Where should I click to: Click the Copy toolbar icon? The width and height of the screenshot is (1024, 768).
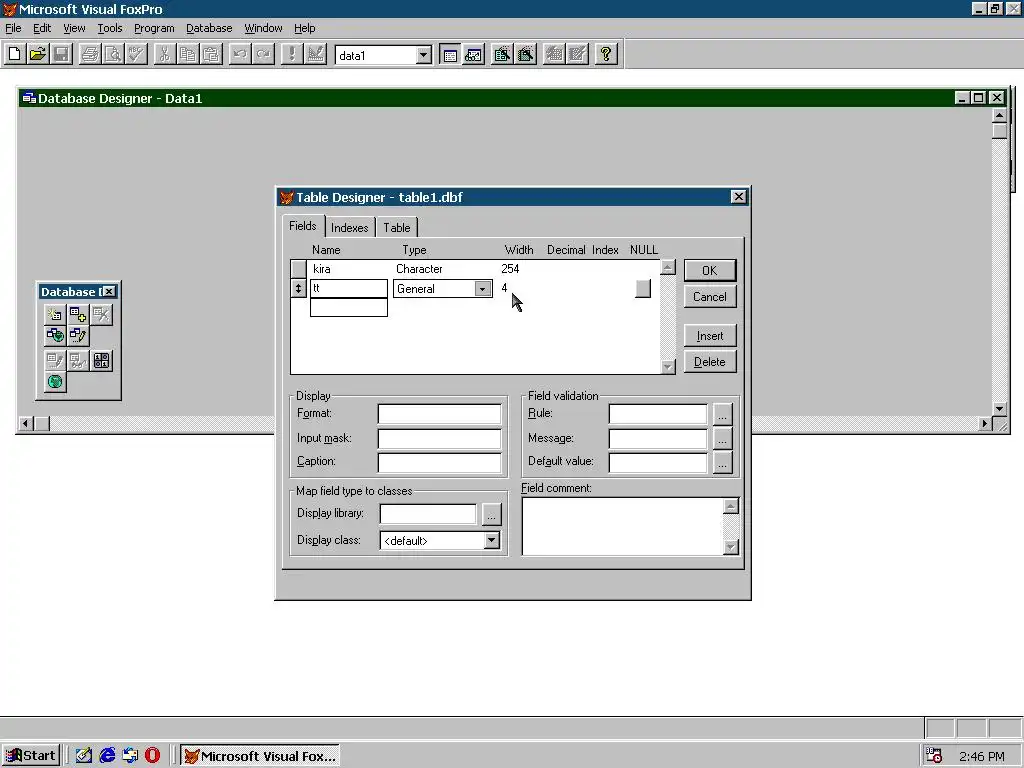click(x=188, y=54)
